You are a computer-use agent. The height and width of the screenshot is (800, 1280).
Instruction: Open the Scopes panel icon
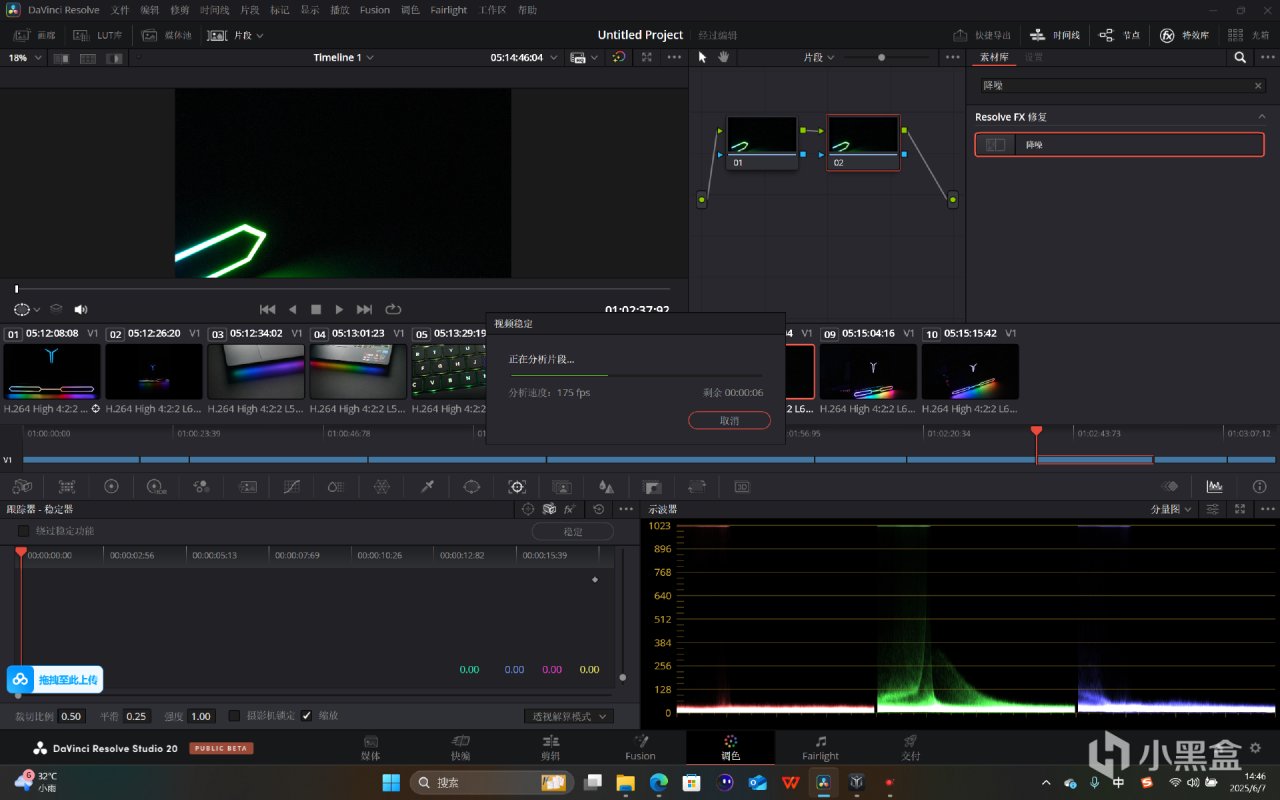[1214, 487]
